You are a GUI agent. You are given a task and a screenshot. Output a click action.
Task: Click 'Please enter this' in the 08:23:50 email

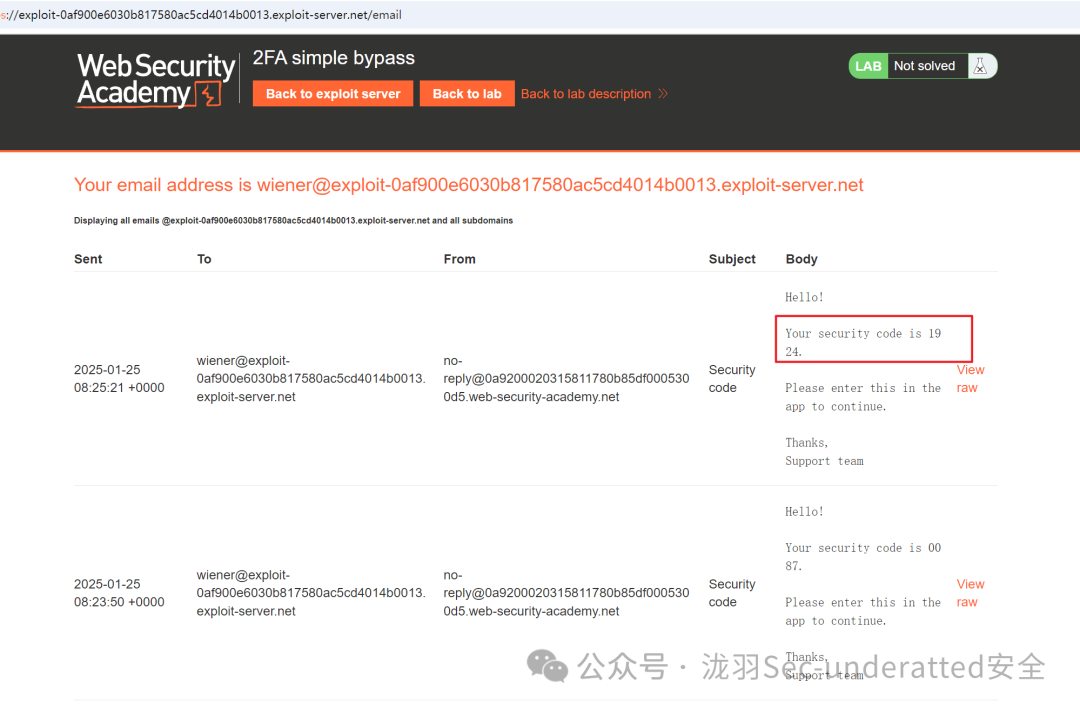863,612
